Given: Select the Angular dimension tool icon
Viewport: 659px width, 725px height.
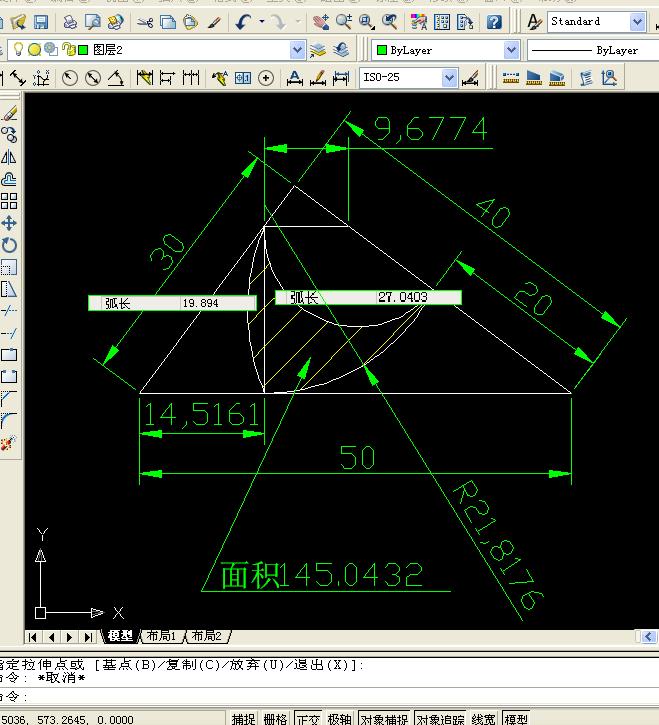Looking at the screenshot, I should tap(116, 78).
